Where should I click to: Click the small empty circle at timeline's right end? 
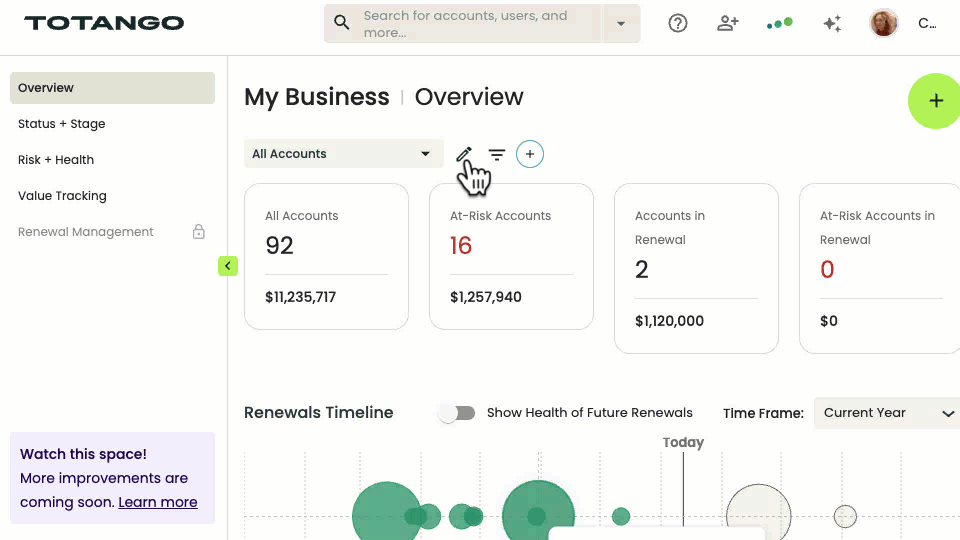[845, 516]
